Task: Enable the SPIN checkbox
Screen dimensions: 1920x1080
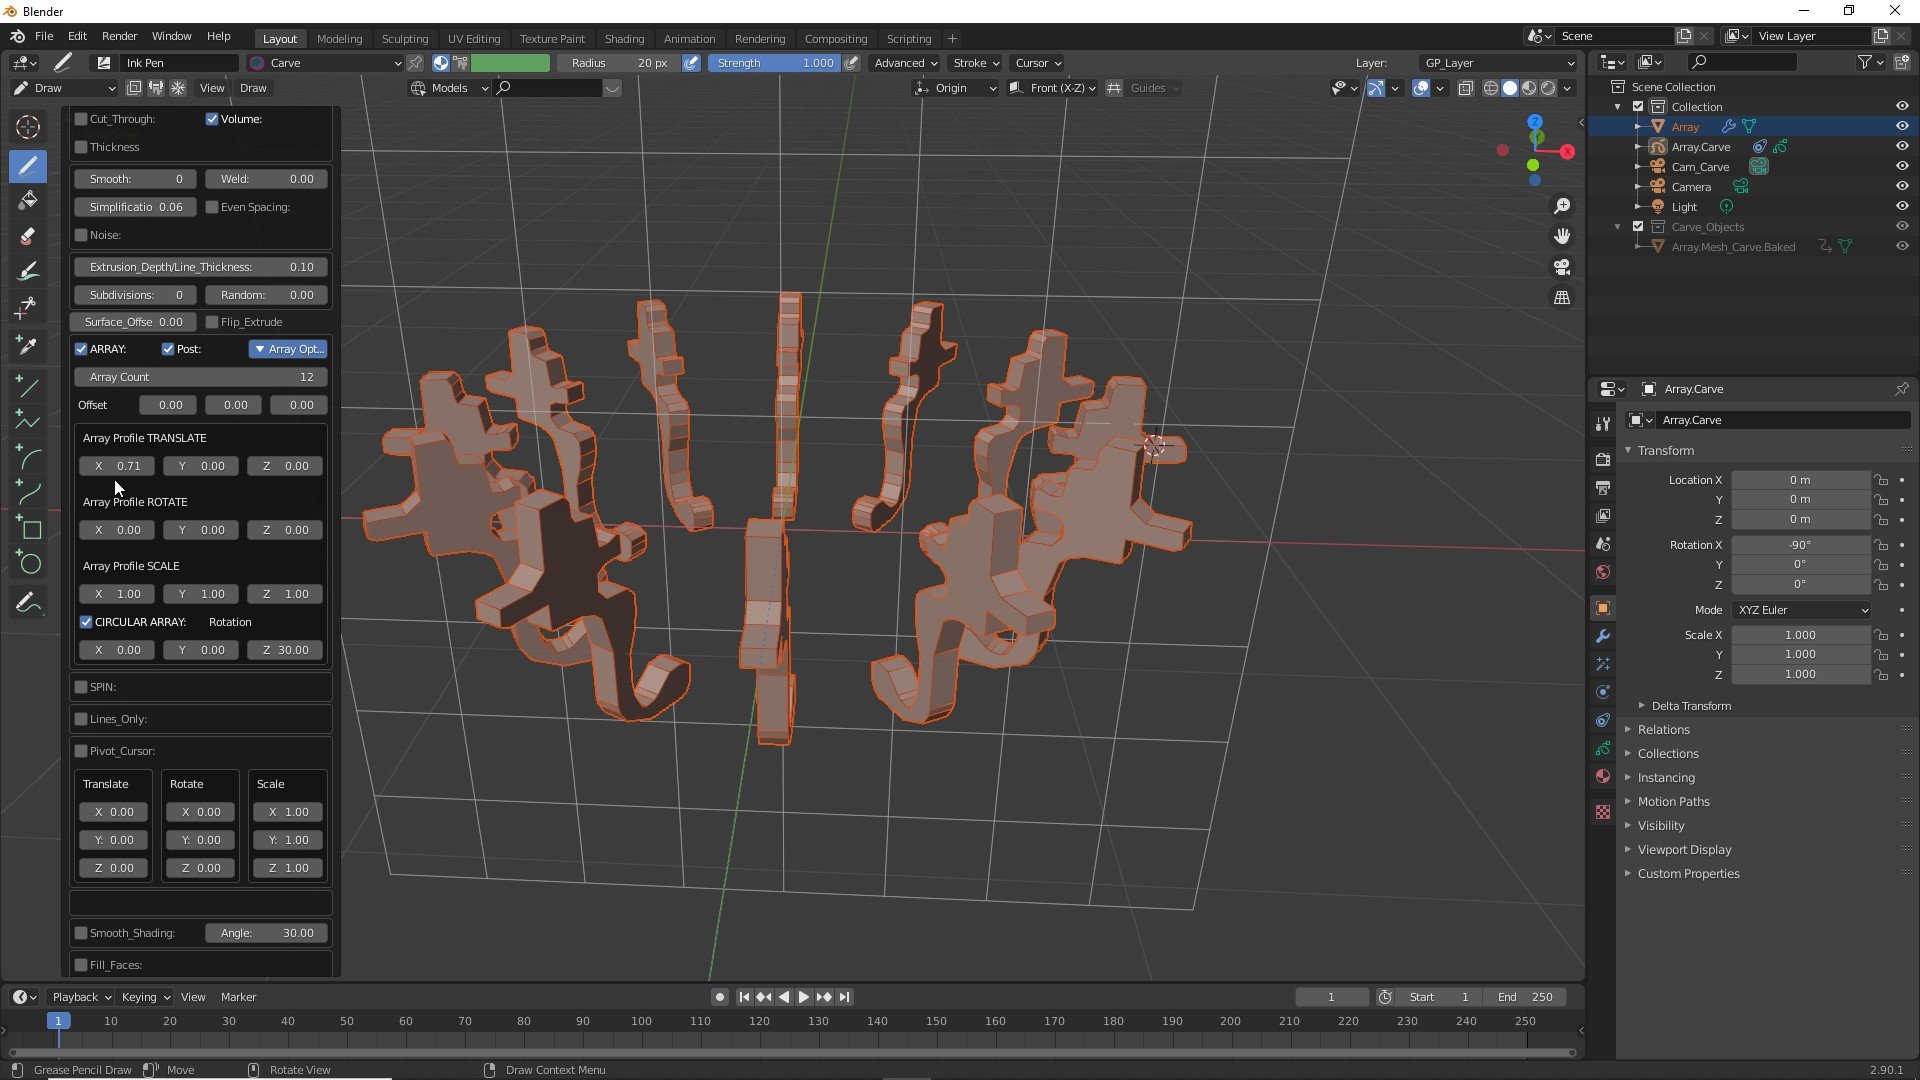Action: click(81, 687)
